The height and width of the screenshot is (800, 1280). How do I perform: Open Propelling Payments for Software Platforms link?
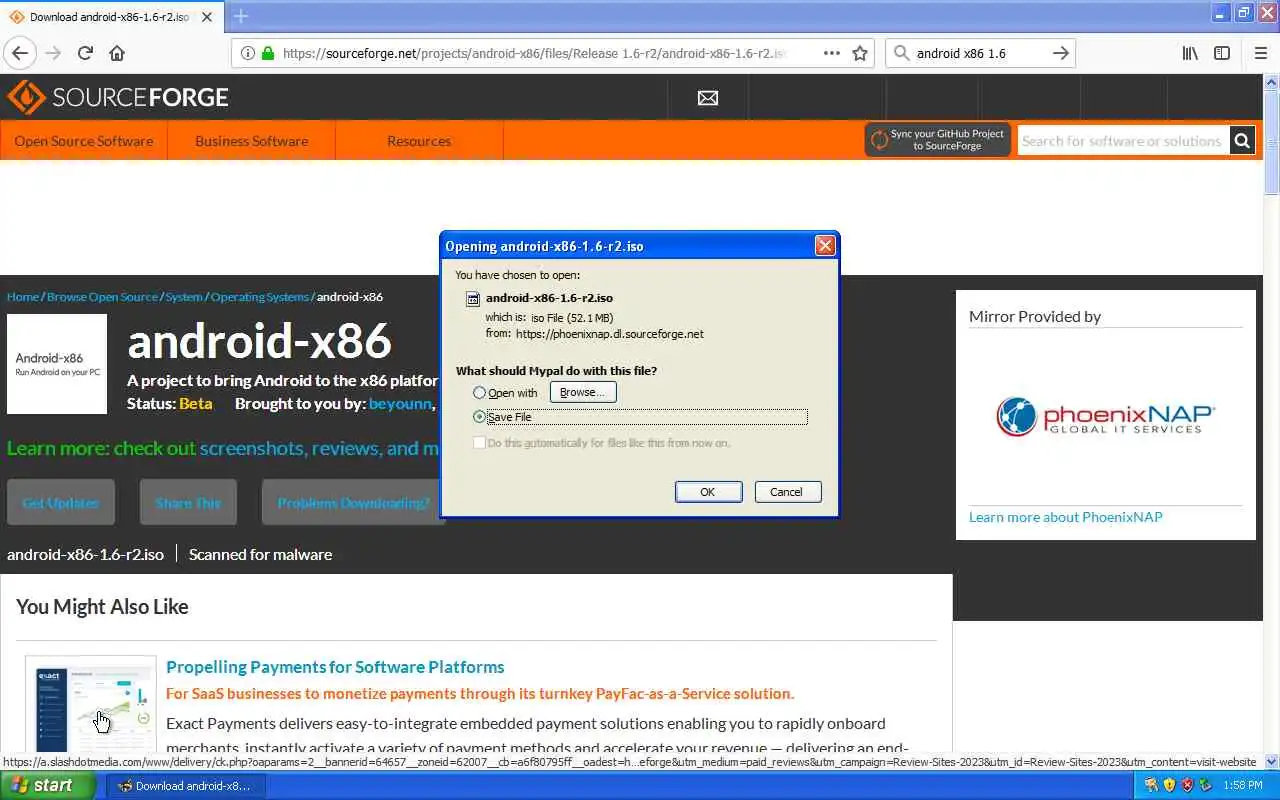(x=335, y=667)
